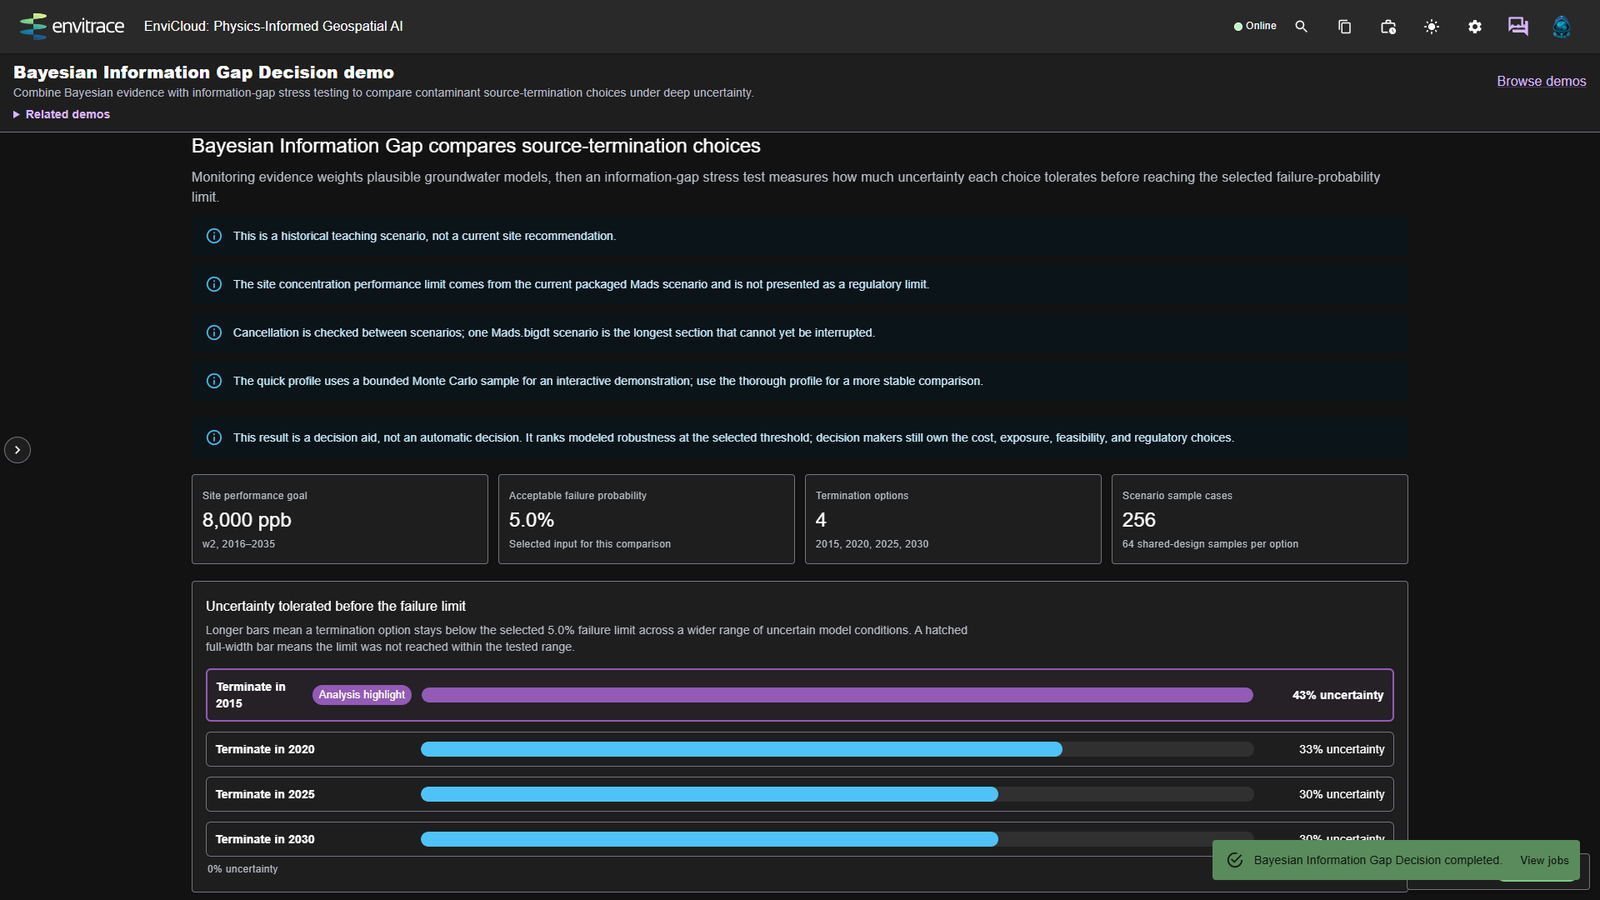Click the blue Terminate in 2030 uncertainty bar
This screenshot has height=900, width=1600.
709,839
